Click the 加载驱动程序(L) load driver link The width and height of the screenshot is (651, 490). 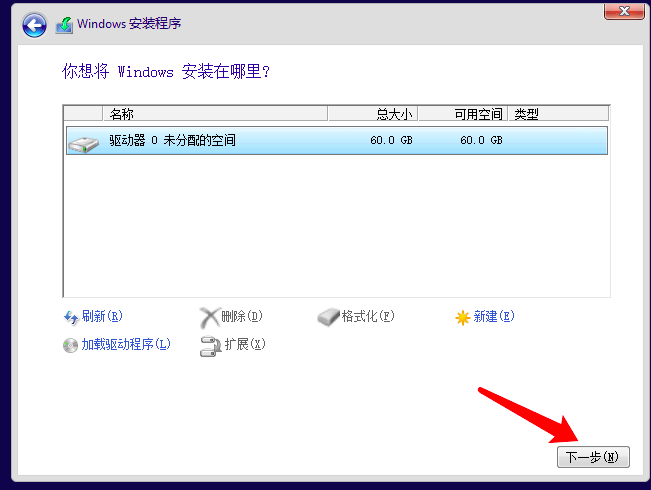(126, 344)
